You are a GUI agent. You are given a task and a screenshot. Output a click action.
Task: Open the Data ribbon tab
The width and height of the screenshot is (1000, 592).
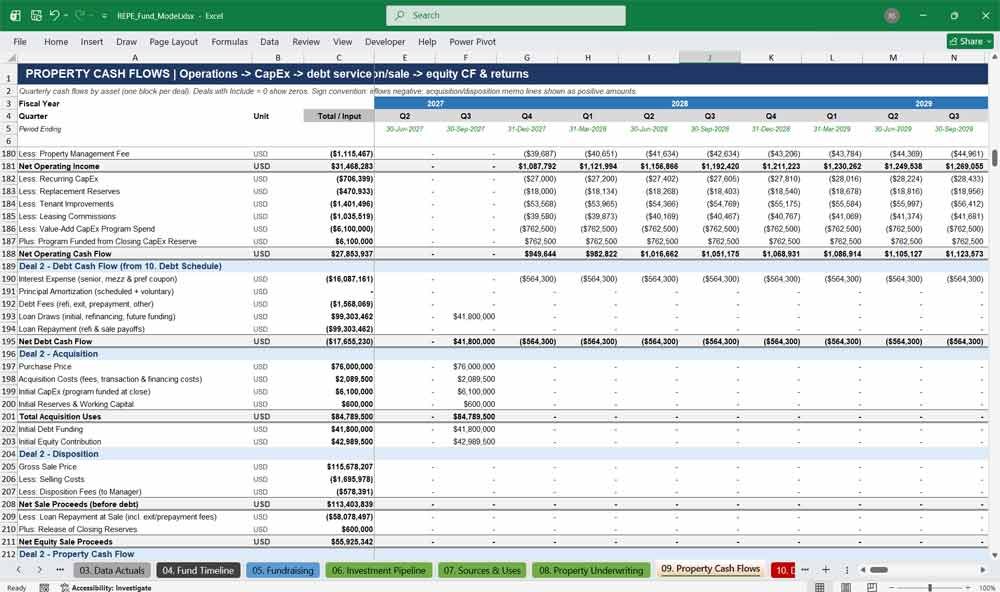(x=269, y=41)
